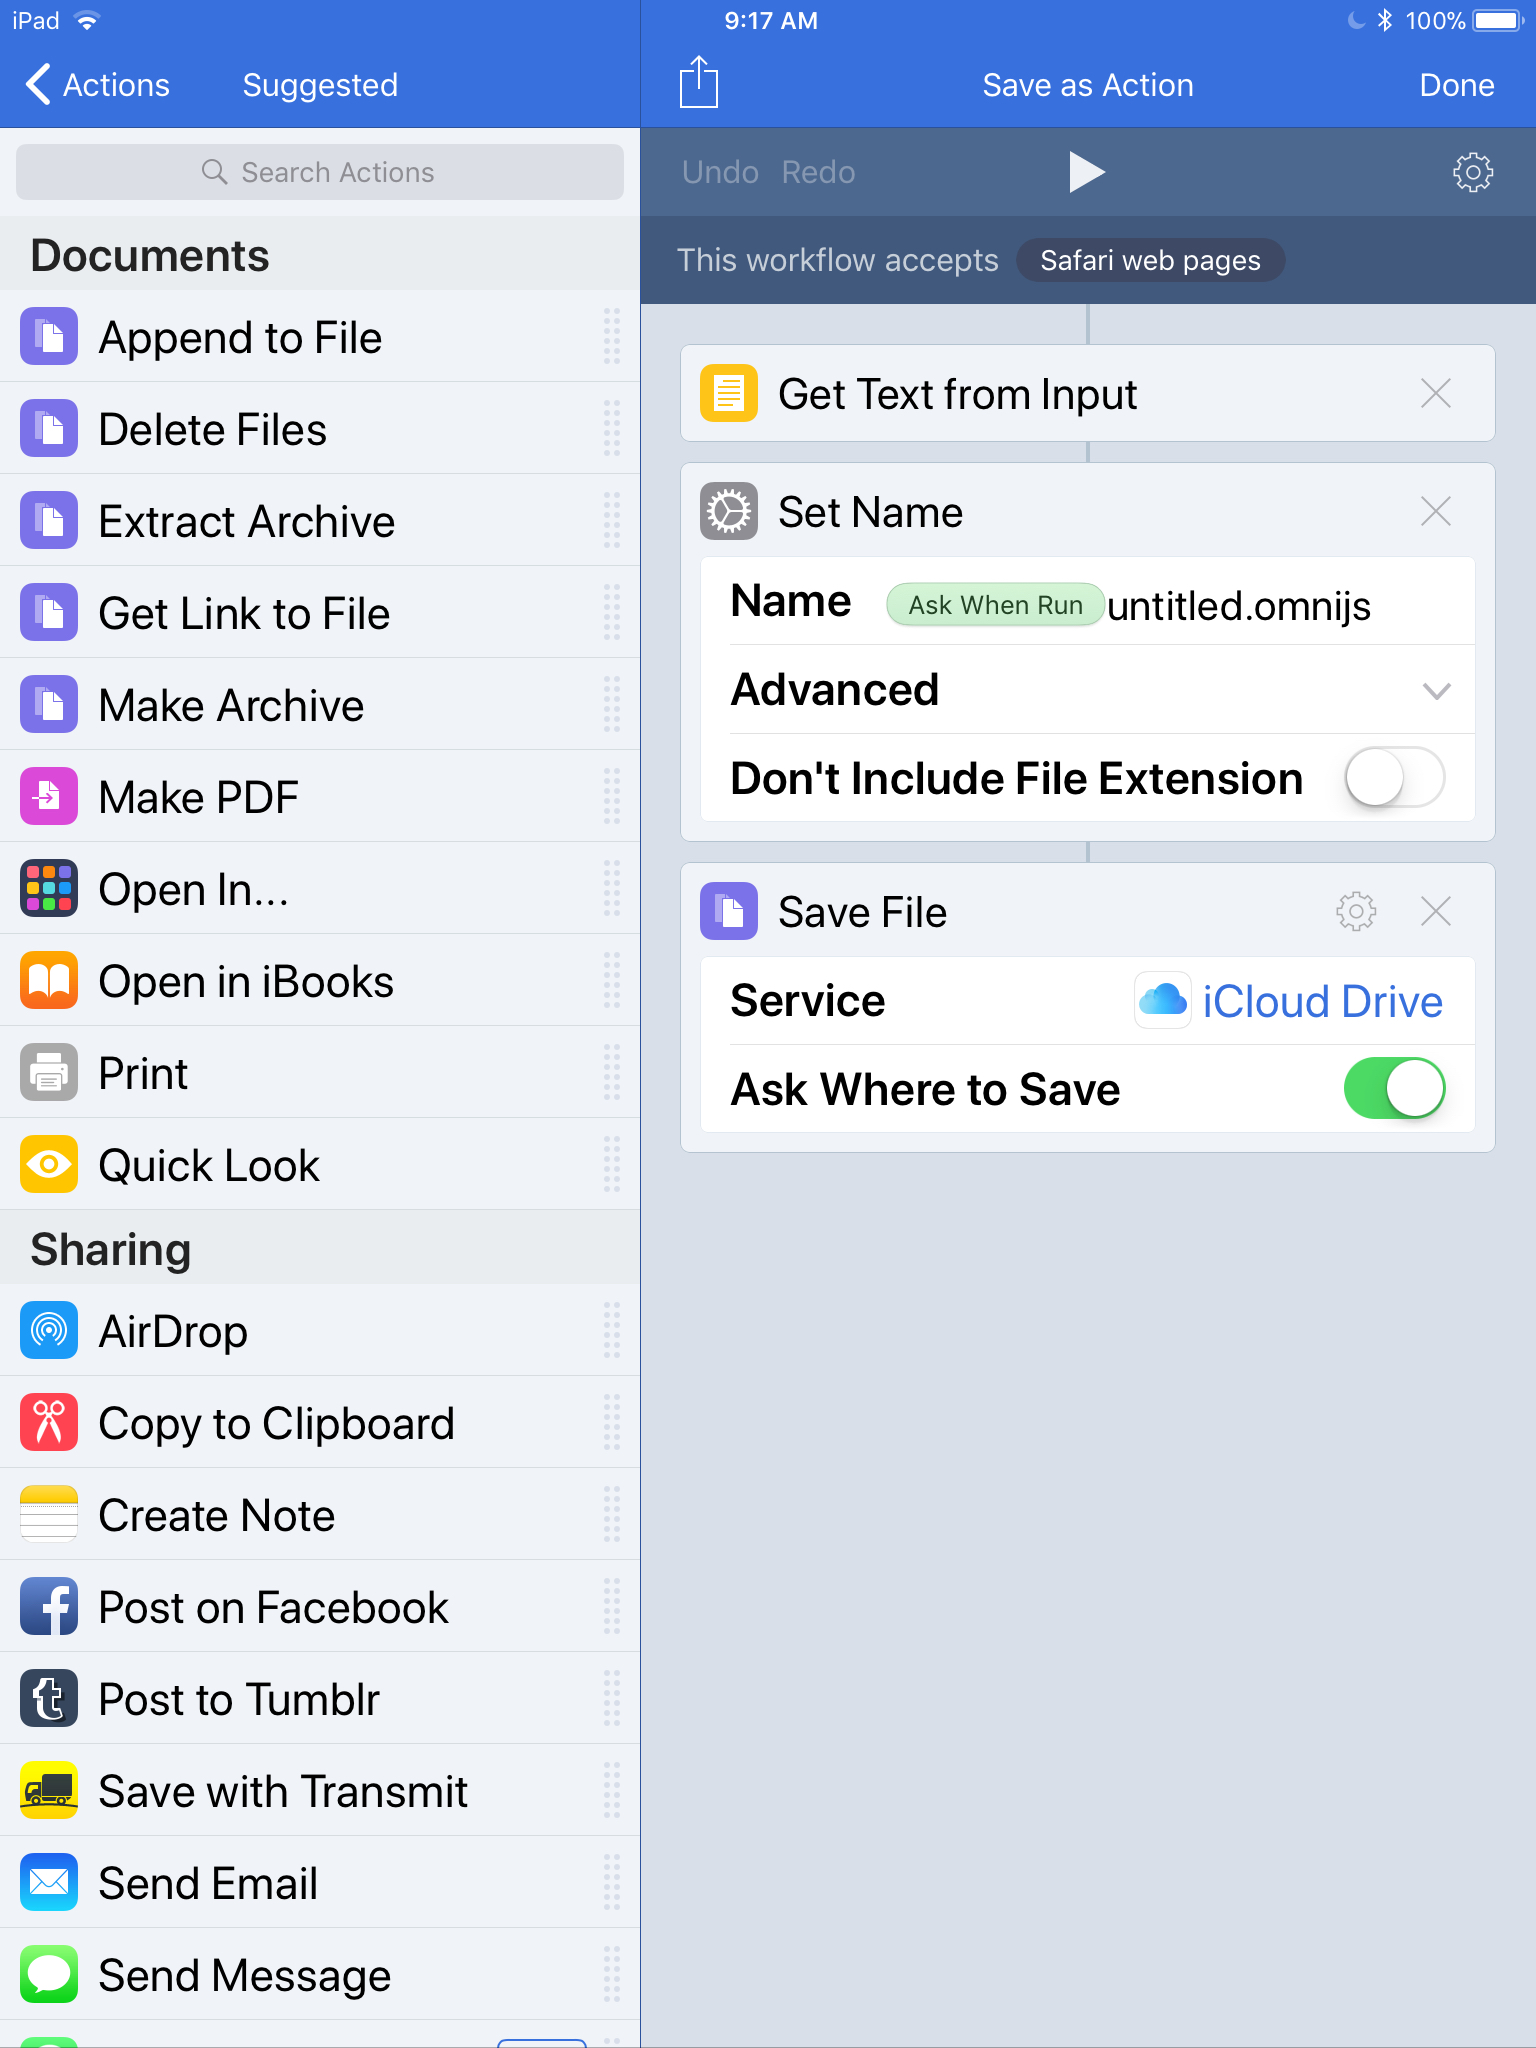The image size is (1536, 2048).
Task: Tap the share icon in top bar
Action: tap(698, 83)
